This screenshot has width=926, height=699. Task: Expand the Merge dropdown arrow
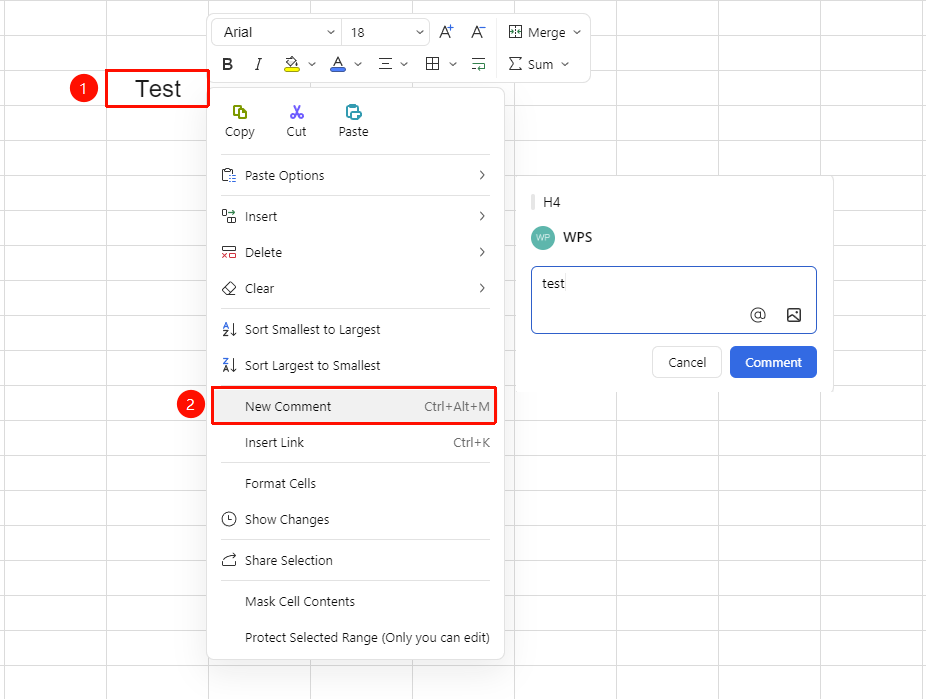577,32
